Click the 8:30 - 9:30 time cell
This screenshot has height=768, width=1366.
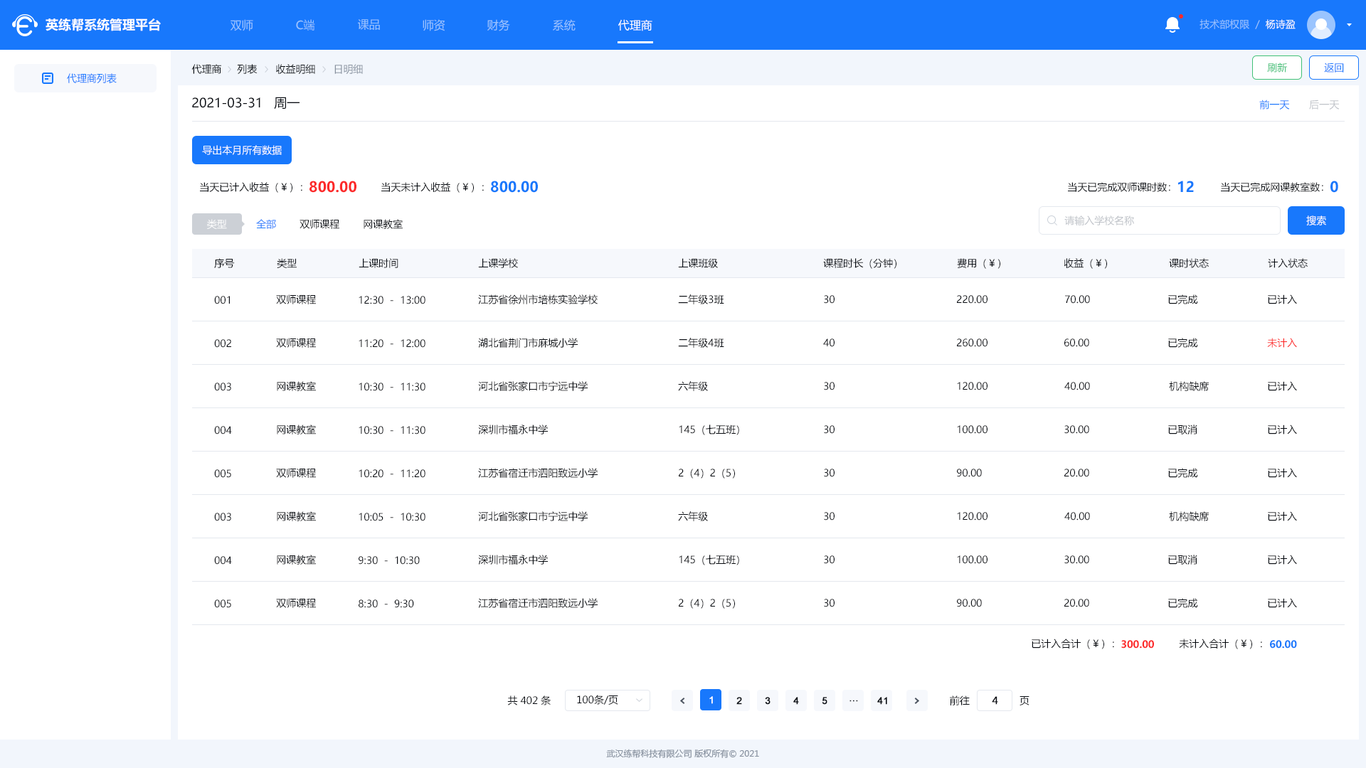tap(386, 604)
